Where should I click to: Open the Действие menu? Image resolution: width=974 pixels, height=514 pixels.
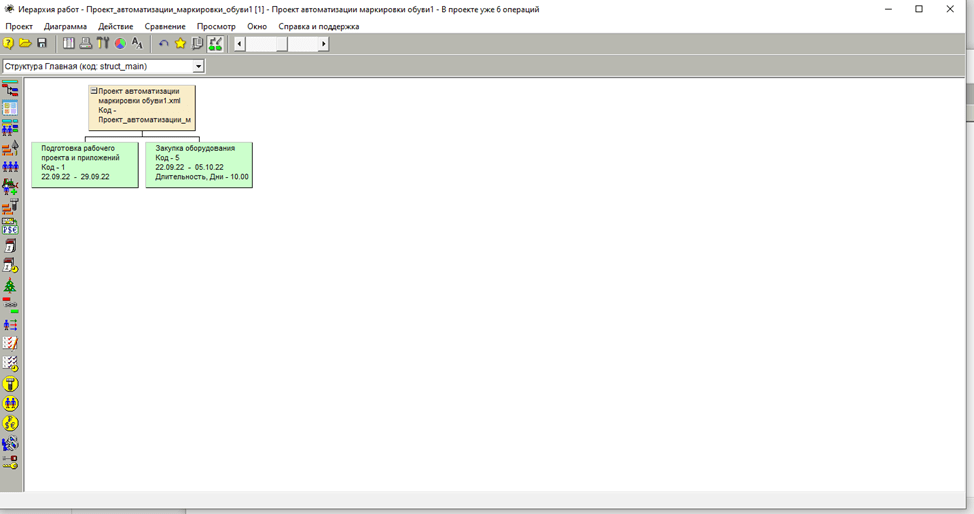coord(116,26)
